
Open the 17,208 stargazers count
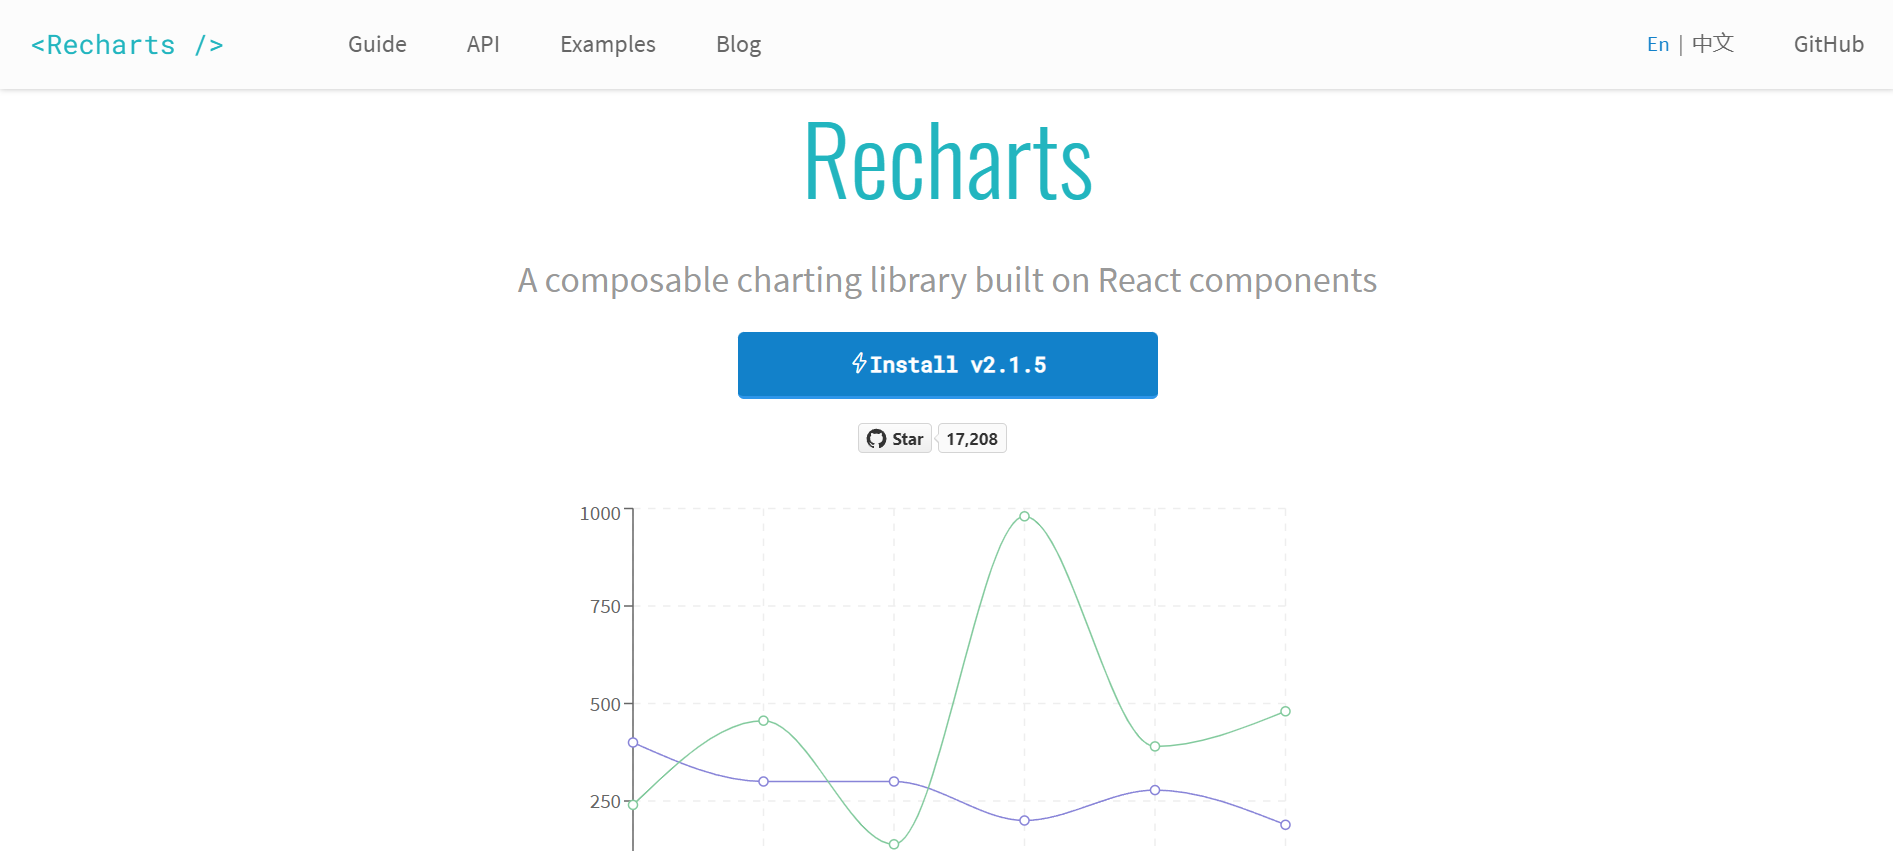pyautogui.click(x=972, y=439)
